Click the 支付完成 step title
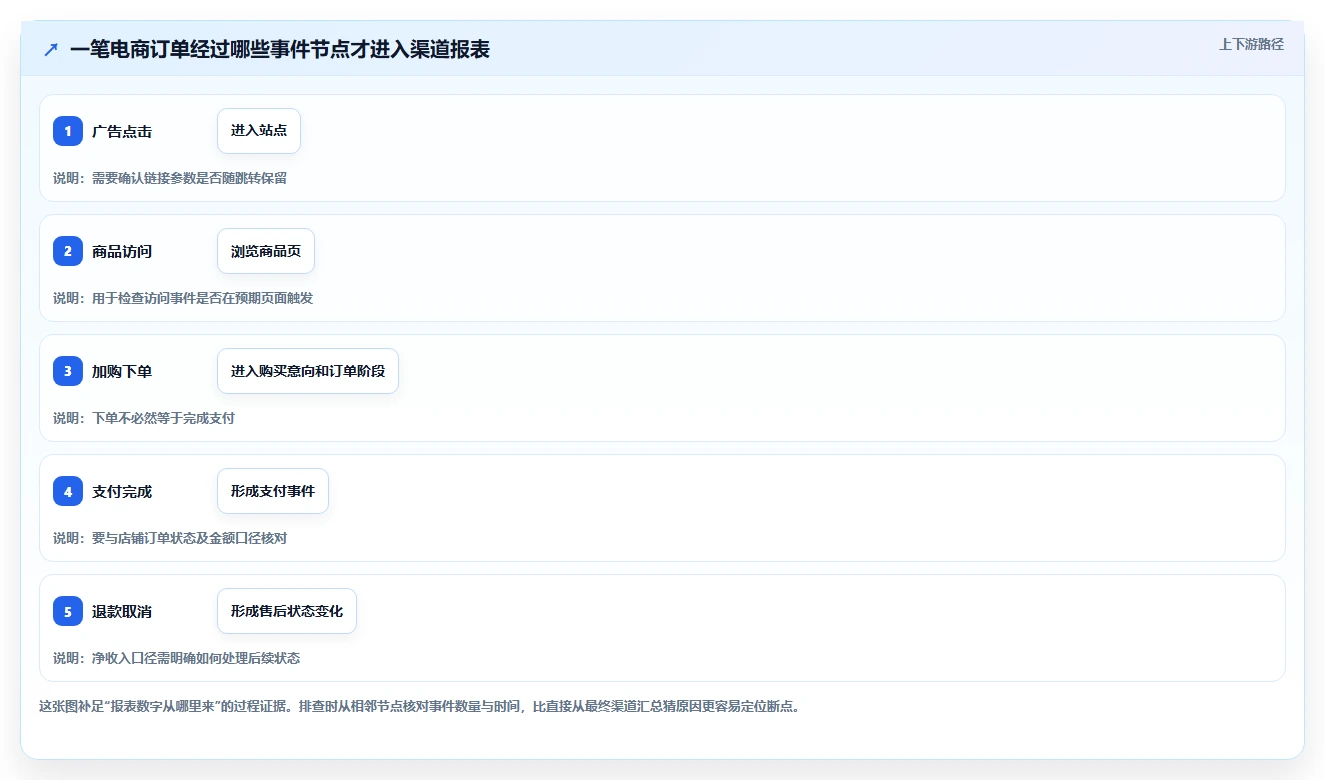Screen dimensions: 1325x780 pos(122,491)
